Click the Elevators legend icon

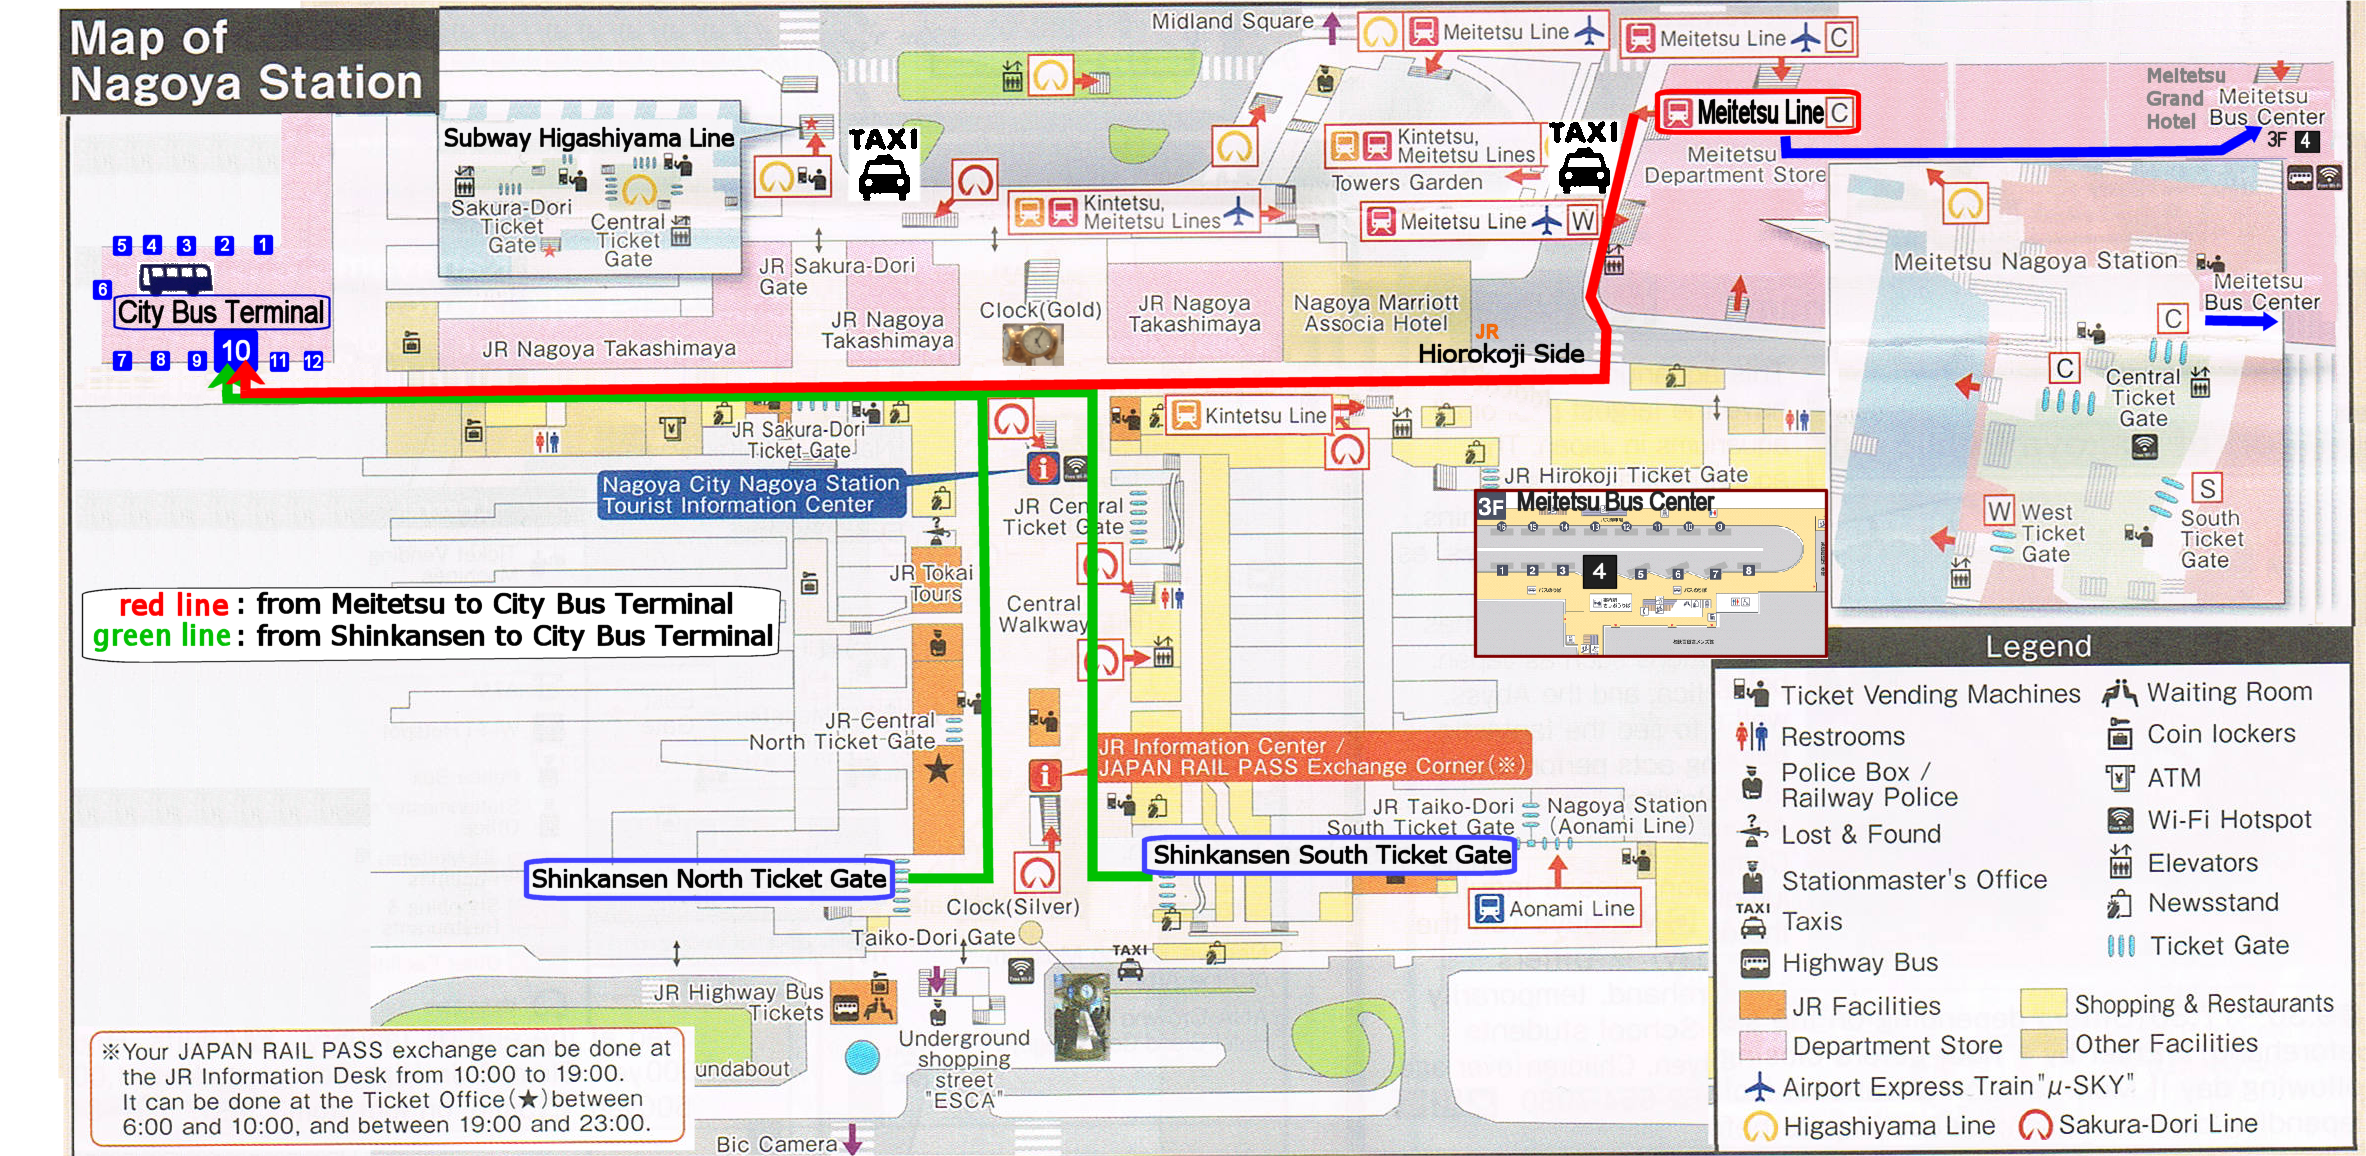point(2120,861)
